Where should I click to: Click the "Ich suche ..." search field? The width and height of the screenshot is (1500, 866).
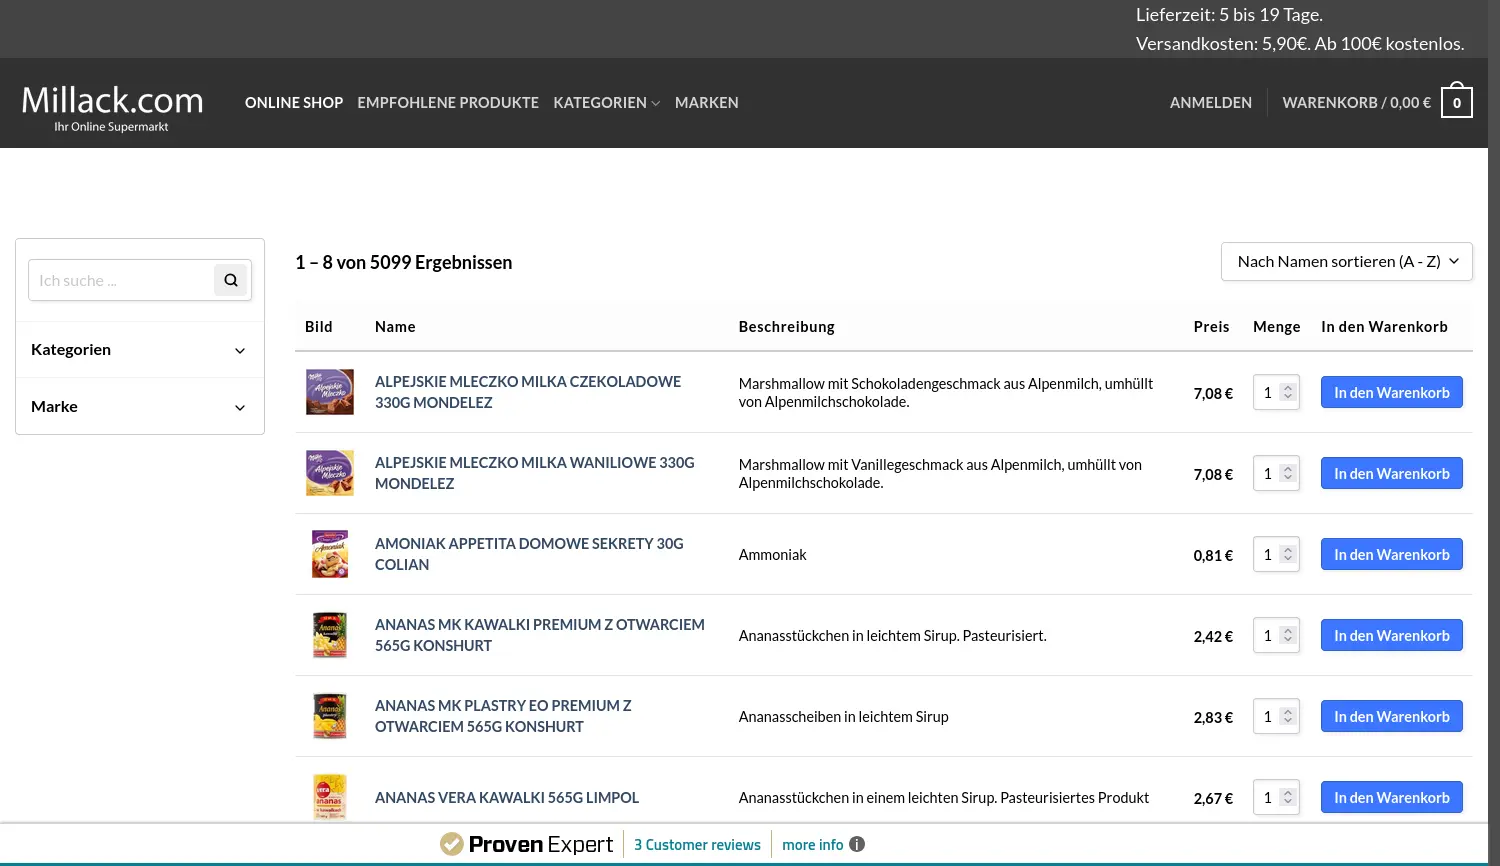tap(120, 280)
